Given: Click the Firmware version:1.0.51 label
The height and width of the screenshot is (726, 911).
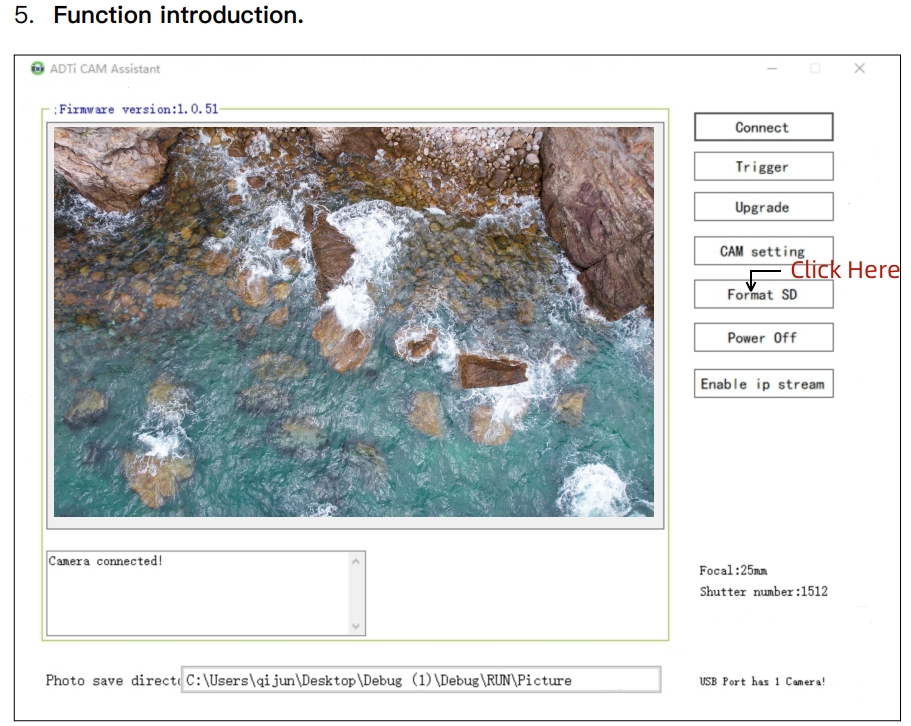Looking at the screenshot, I should click(136, 109).
